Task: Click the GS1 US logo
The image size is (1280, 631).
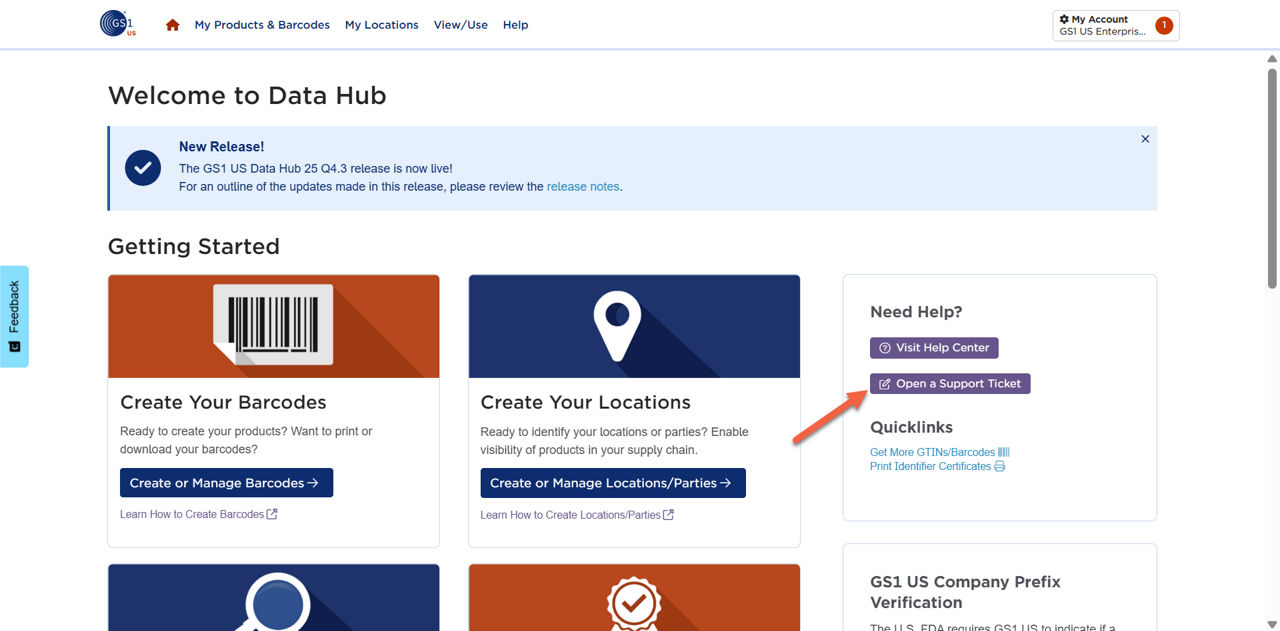Action: 118,24
